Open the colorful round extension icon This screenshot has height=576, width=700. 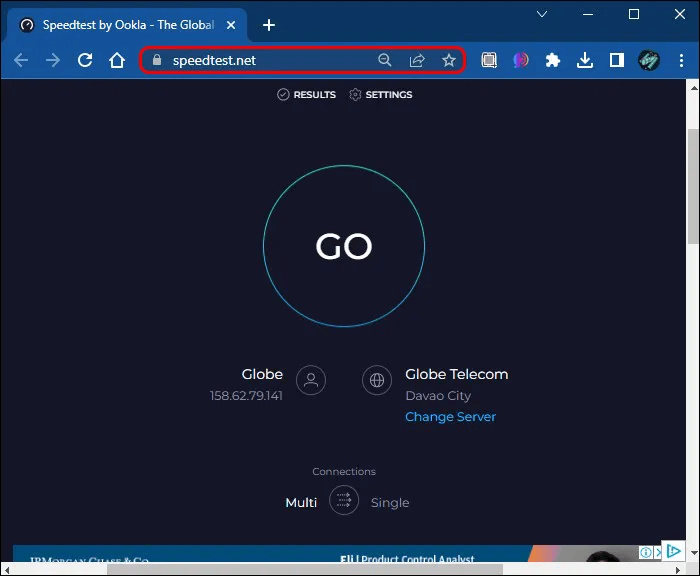521,60
